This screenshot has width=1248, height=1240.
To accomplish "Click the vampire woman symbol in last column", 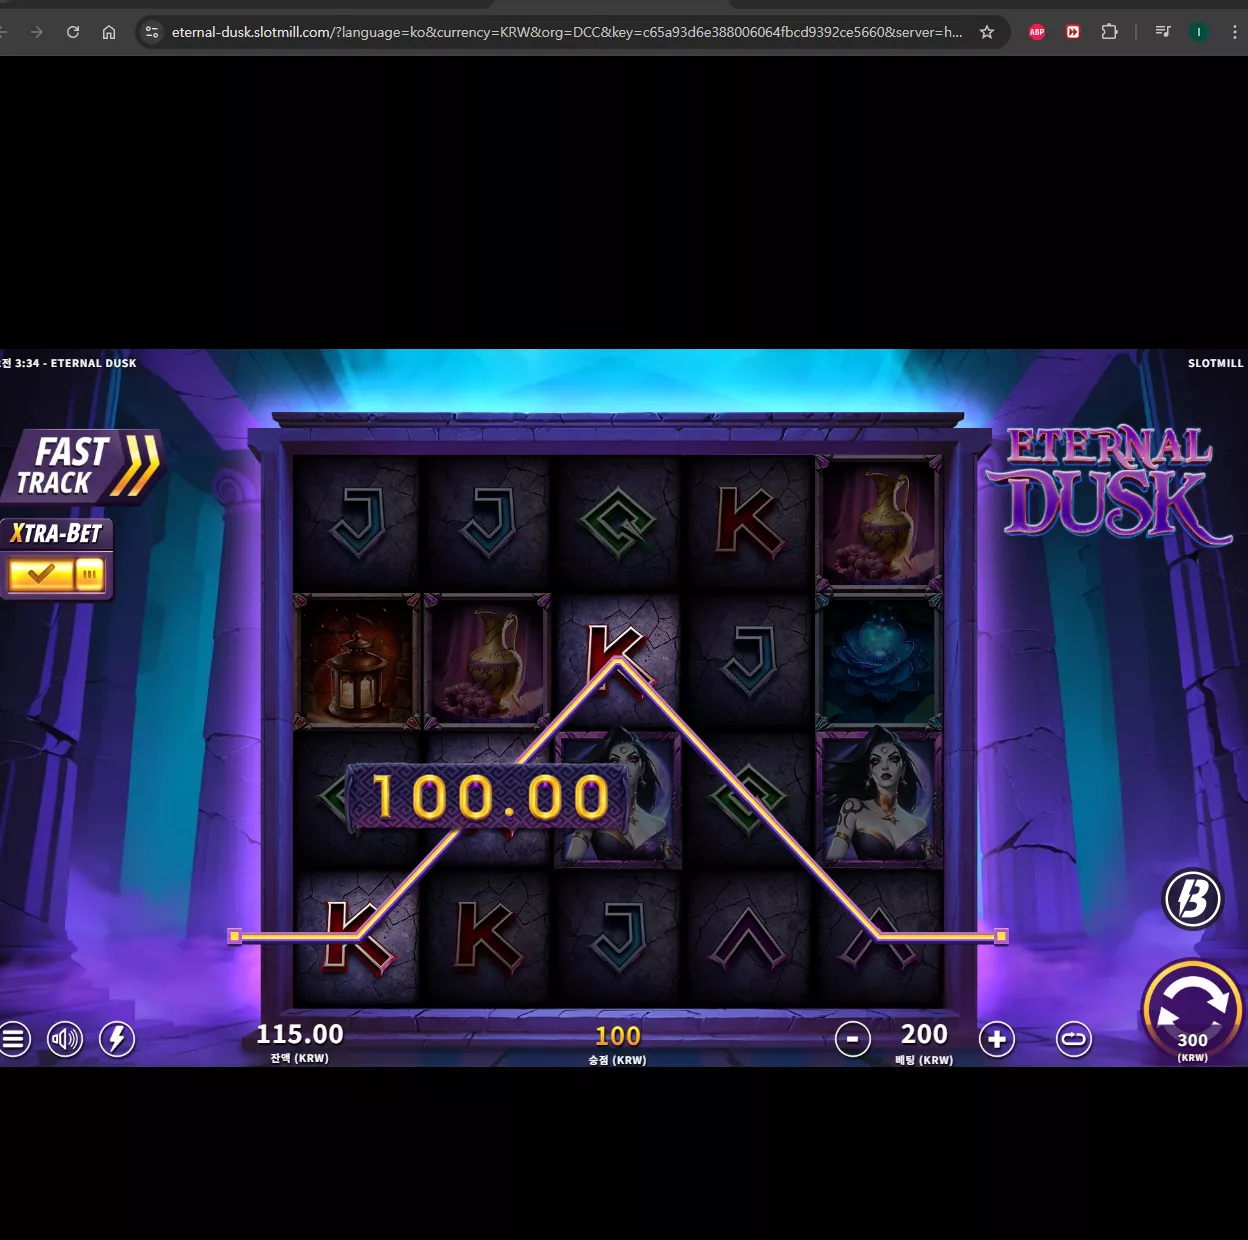I will point(879,798).
